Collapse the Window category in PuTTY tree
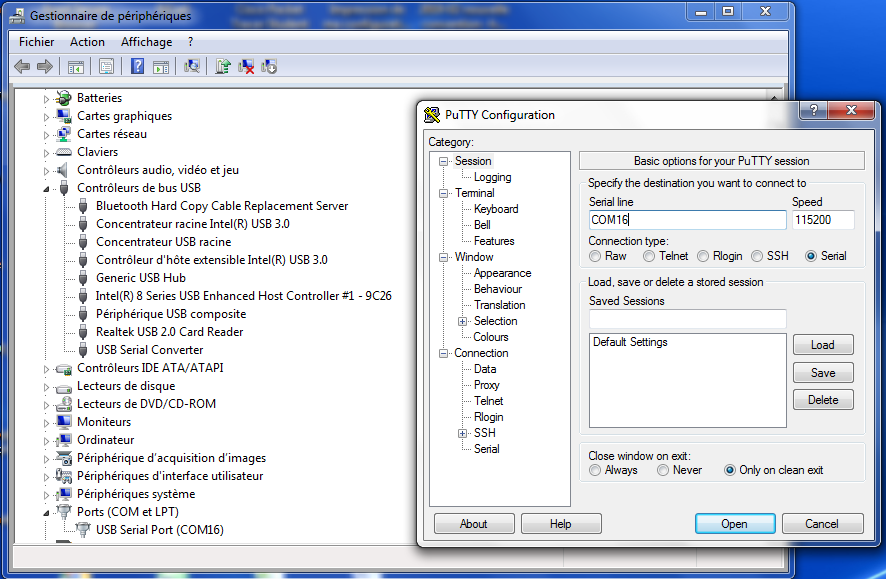The image size is (886, 579). coord(444,257)
